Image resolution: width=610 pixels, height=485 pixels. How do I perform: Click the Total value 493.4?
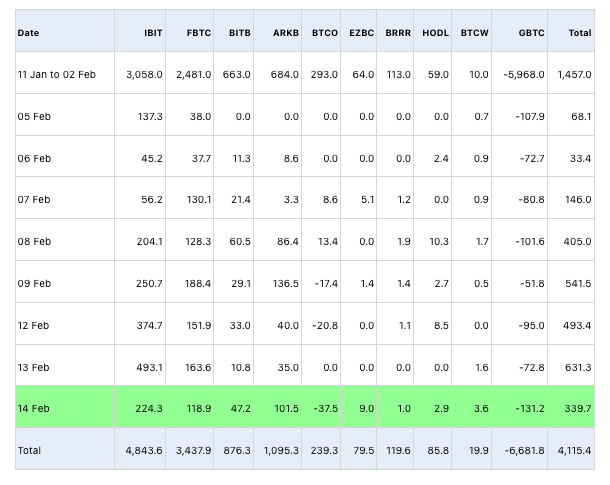click(577, 326)
